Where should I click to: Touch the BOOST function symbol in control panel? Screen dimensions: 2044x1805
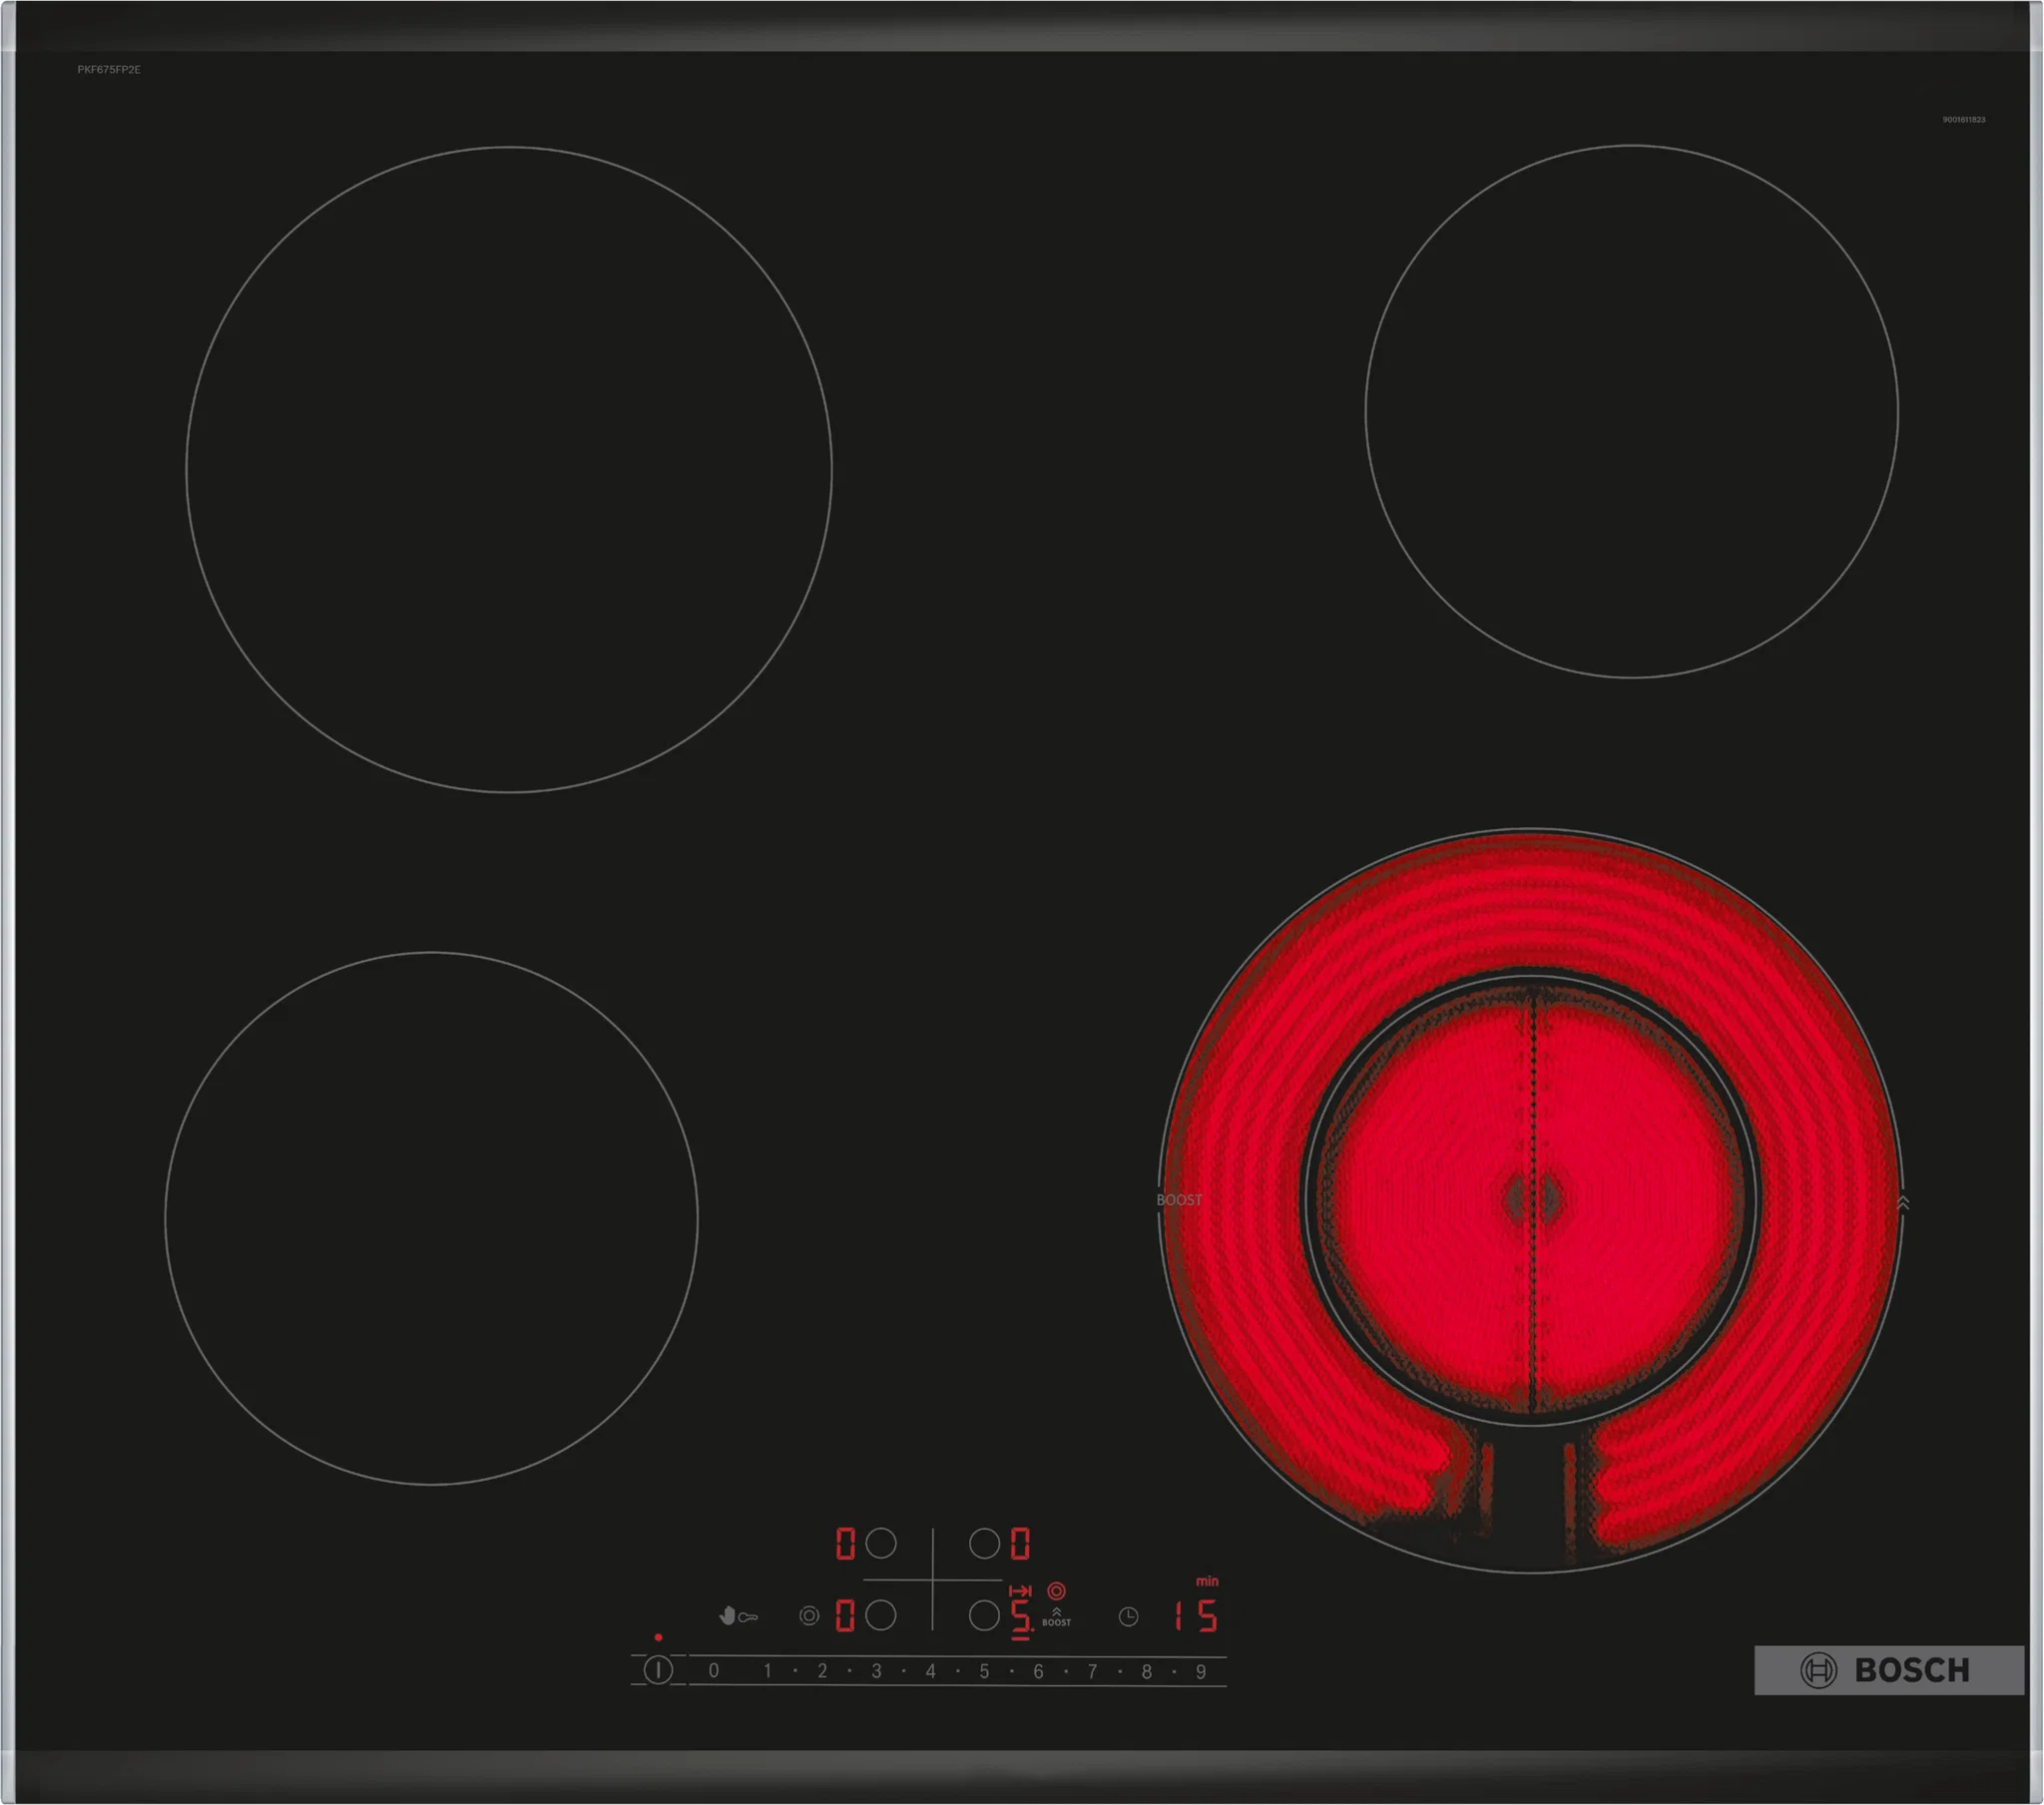point(1056,1618)
